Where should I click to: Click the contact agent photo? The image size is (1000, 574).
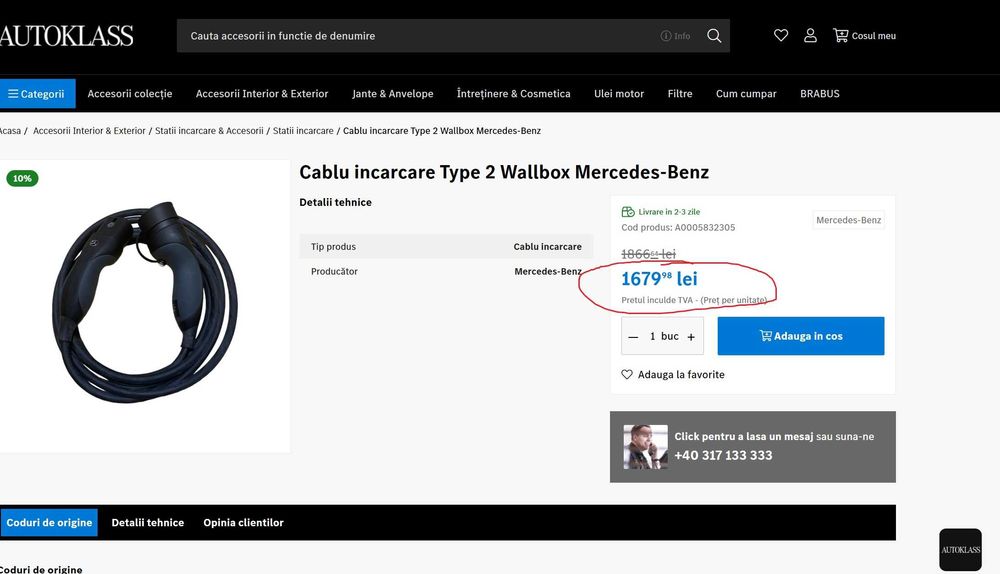point(645,447)
